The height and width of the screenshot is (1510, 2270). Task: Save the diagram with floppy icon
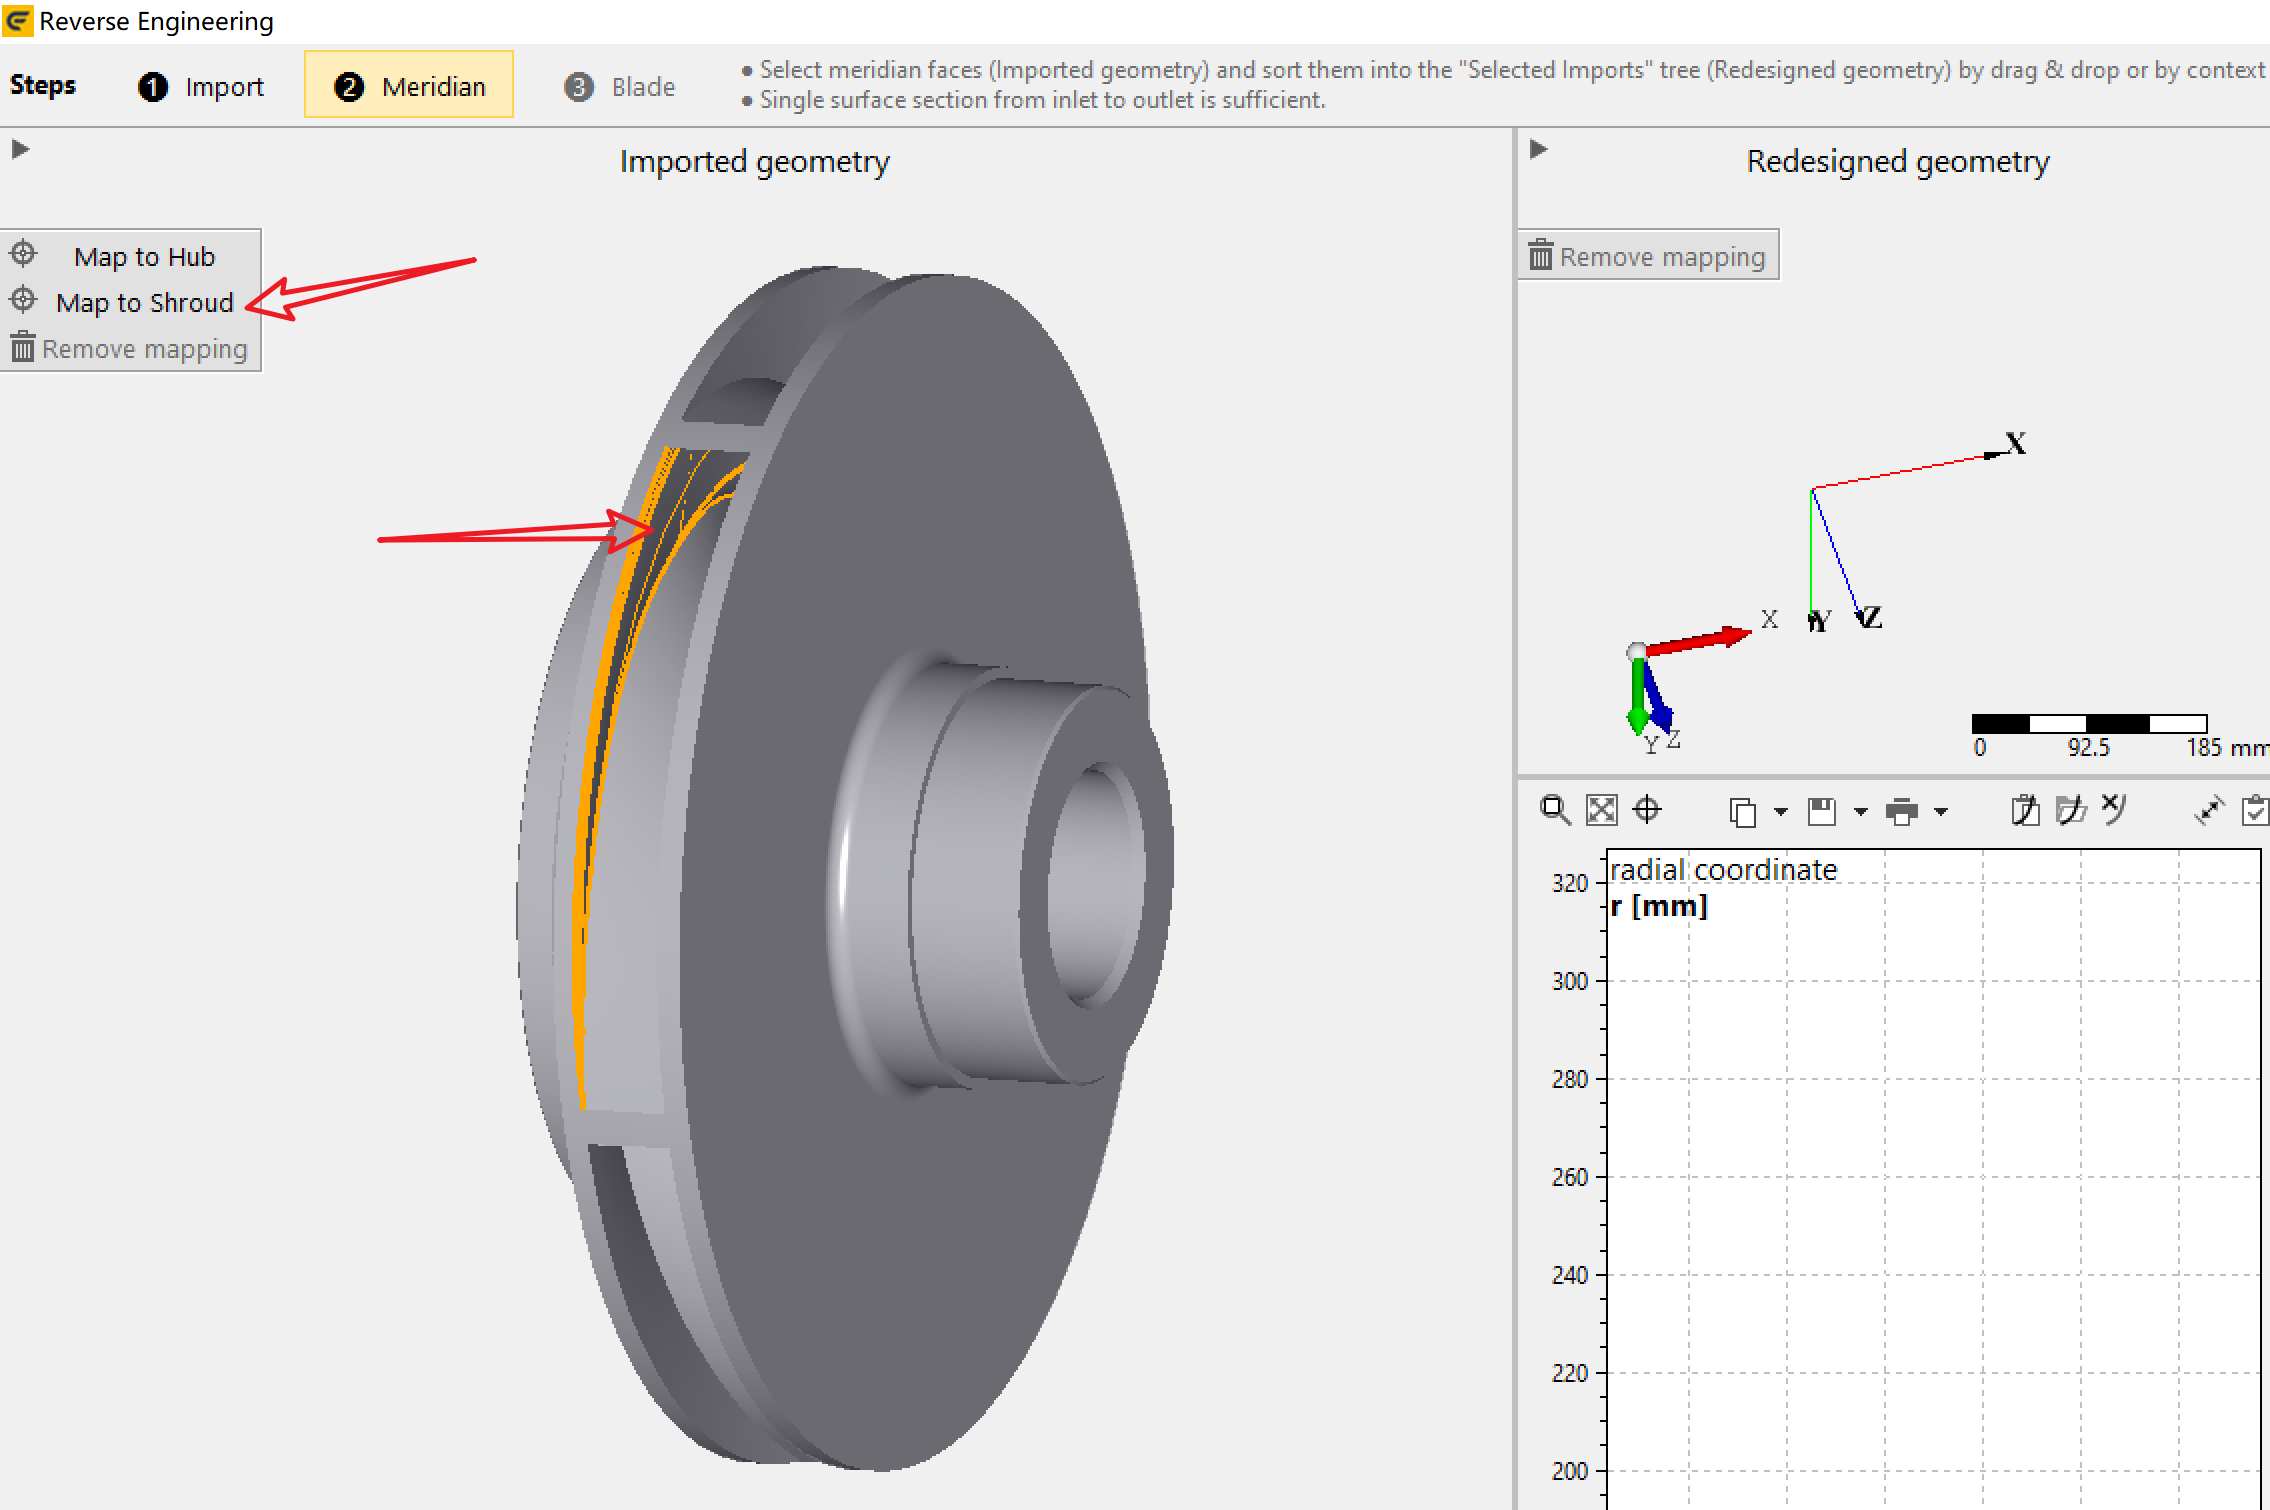click(x=1822, y=811)
